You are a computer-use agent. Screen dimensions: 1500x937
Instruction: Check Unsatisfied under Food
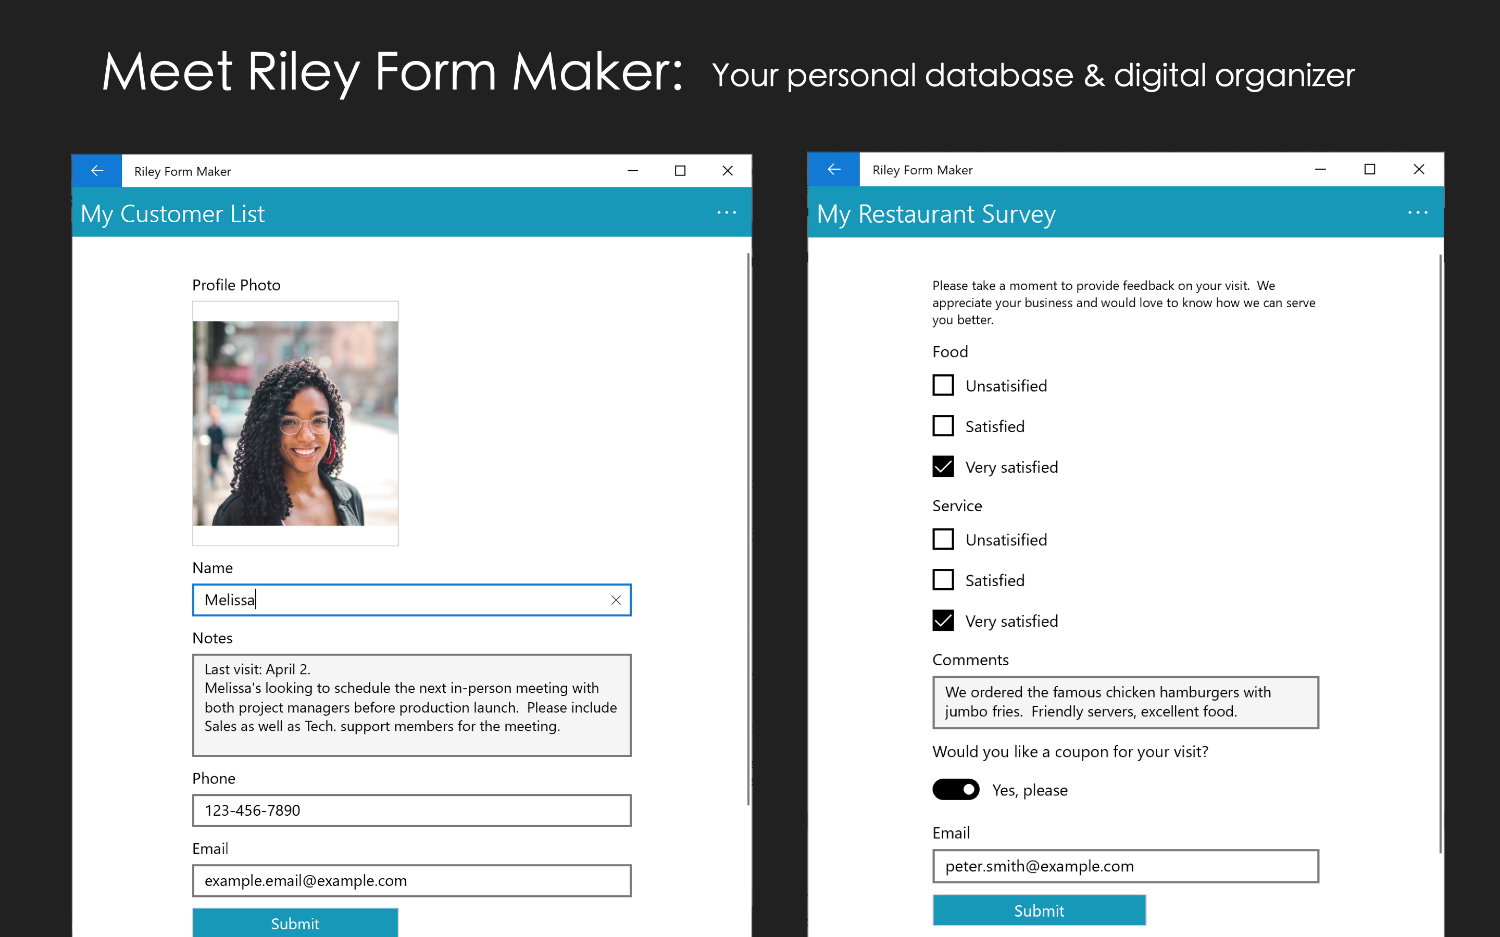[x=943, y=385]
